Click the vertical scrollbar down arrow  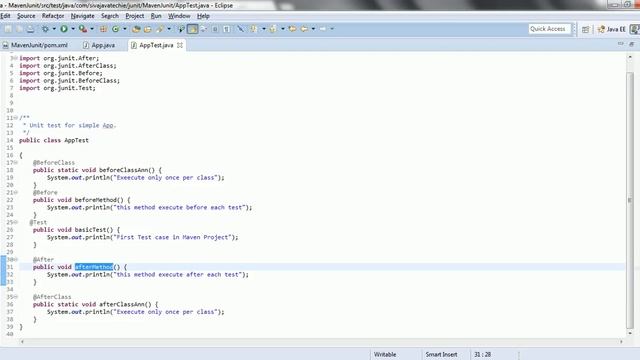(630, 333)
